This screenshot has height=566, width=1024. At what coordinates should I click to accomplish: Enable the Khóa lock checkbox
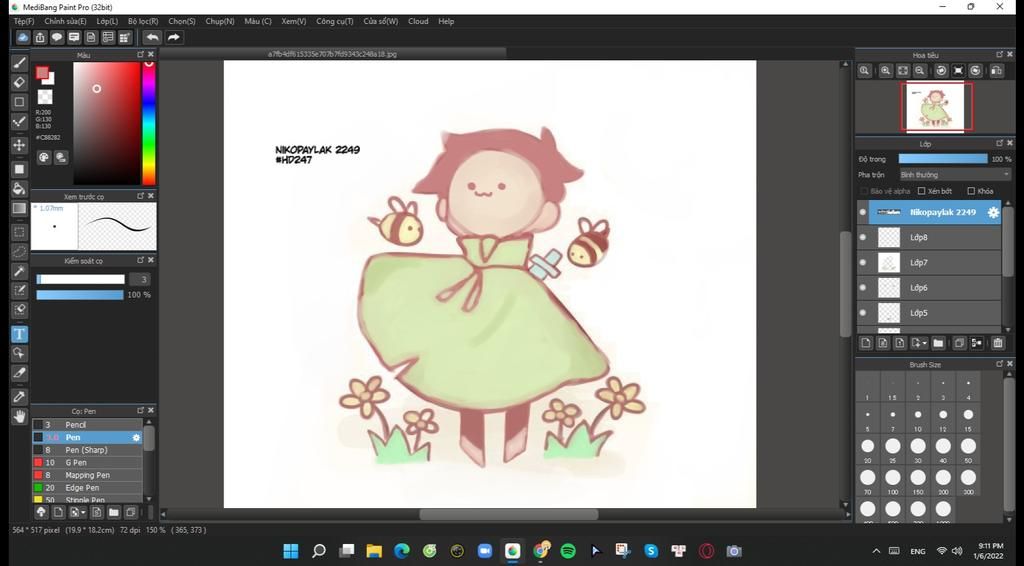pyautogui.click(x=971, y=191)
